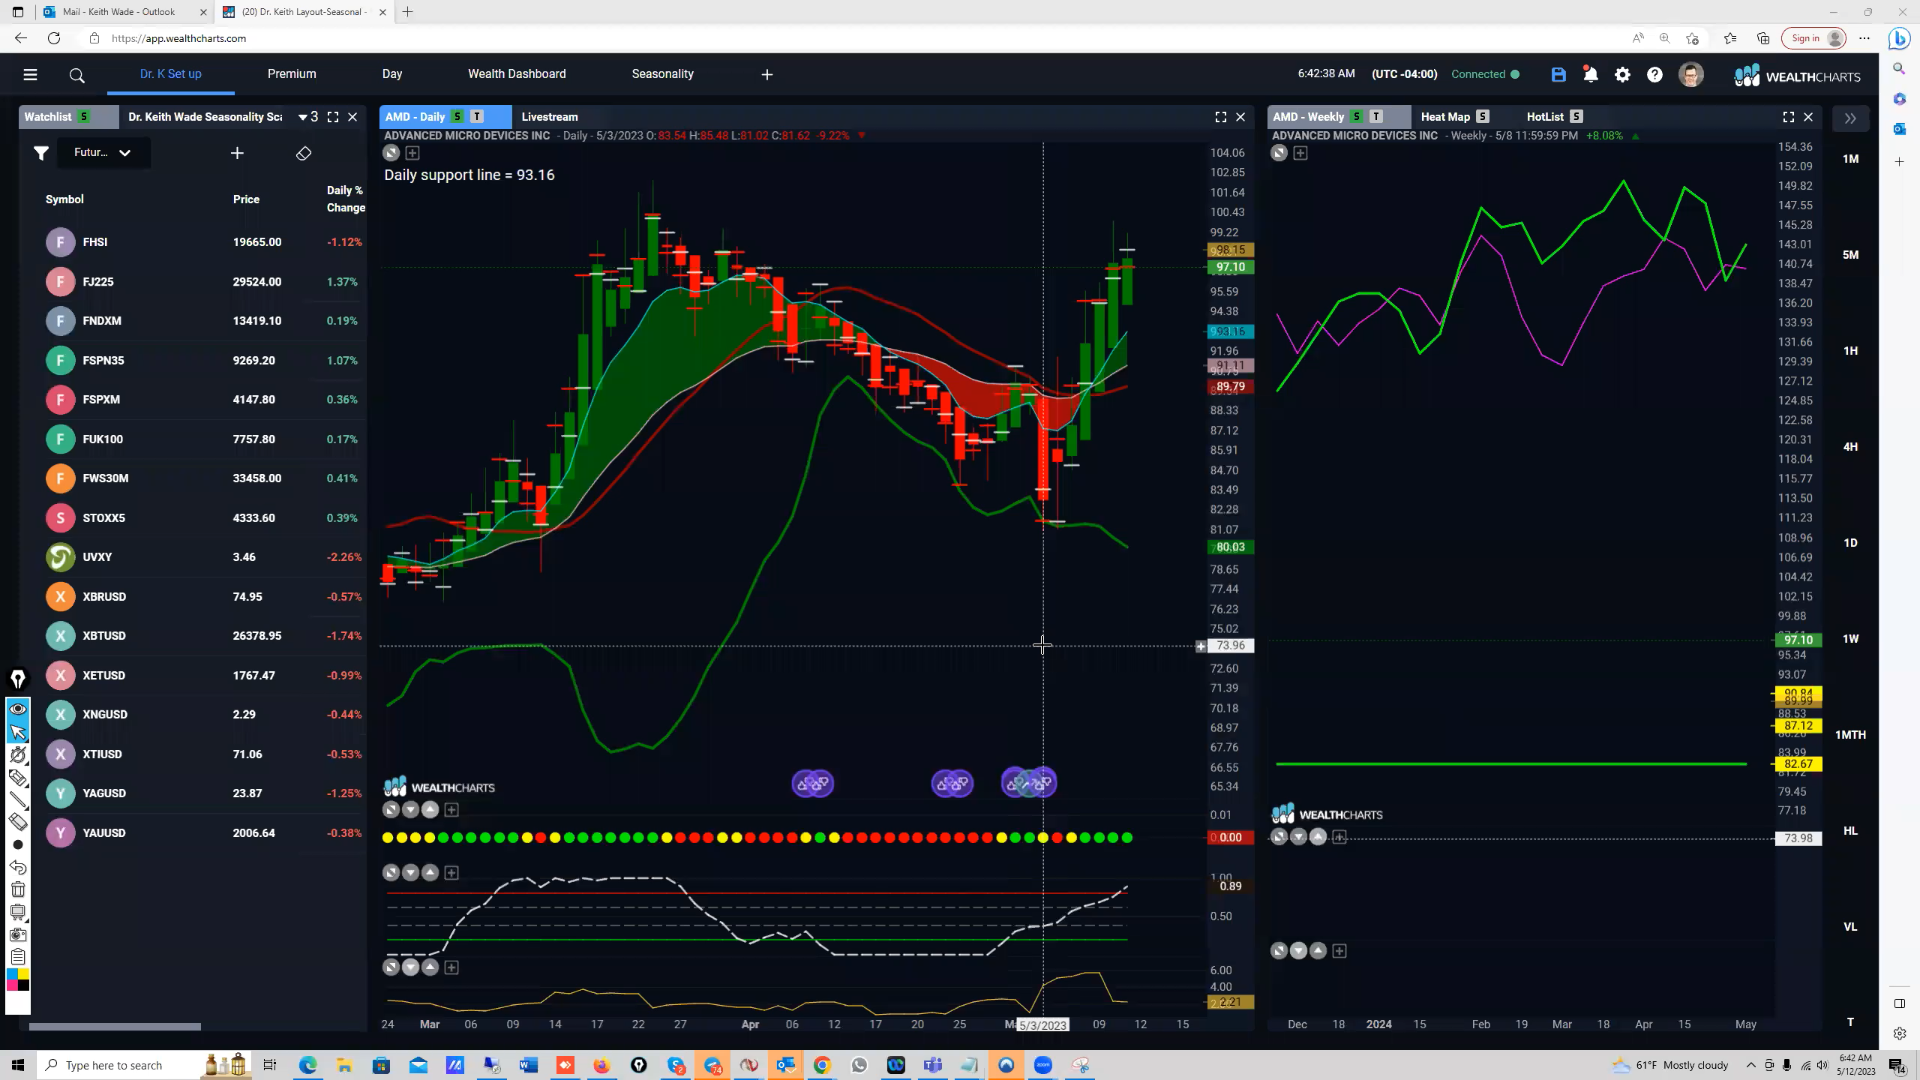Viewport: 1920px width, 1080px height.
Task: Select the 1M timeframe button
Action: 1850,159
